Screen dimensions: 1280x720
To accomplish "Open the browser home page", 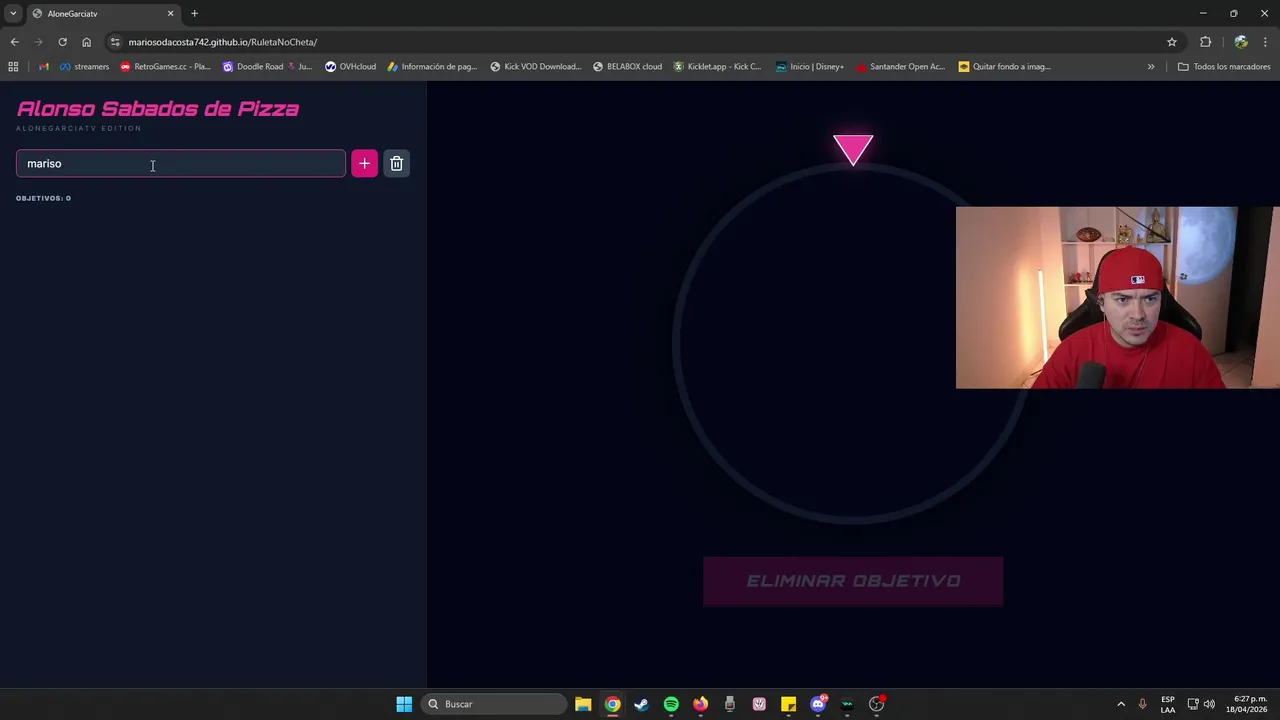I will 86,42.
